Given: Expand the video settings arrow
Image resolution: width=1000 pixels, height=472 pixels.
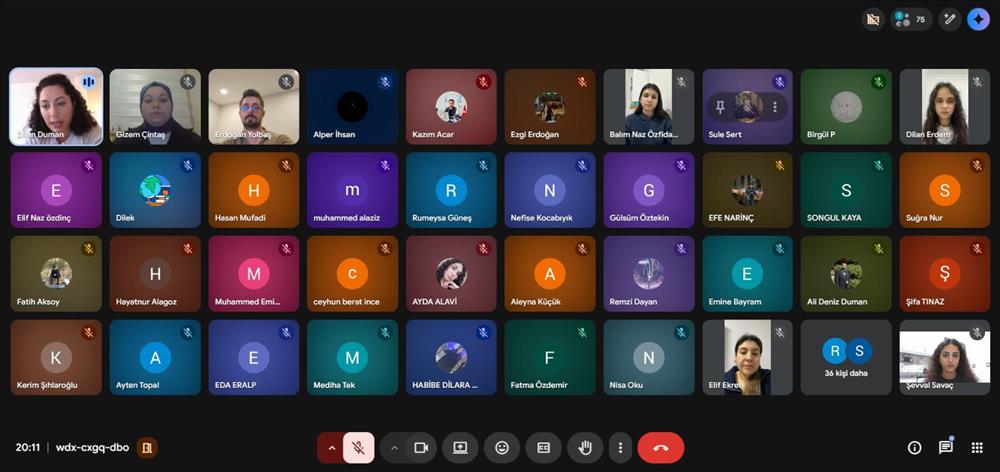Looking at the screenshot, I should click(394, 448).
